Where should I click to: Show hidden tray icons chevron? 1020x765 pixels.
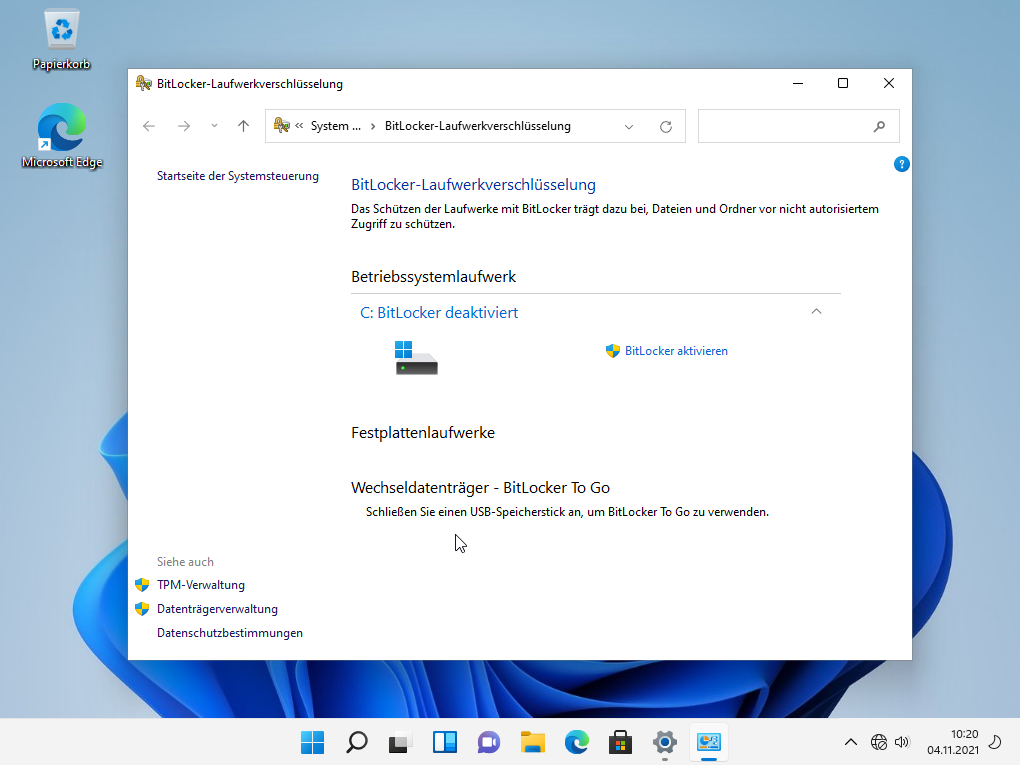pyautogui.click(x=850, y=742)
